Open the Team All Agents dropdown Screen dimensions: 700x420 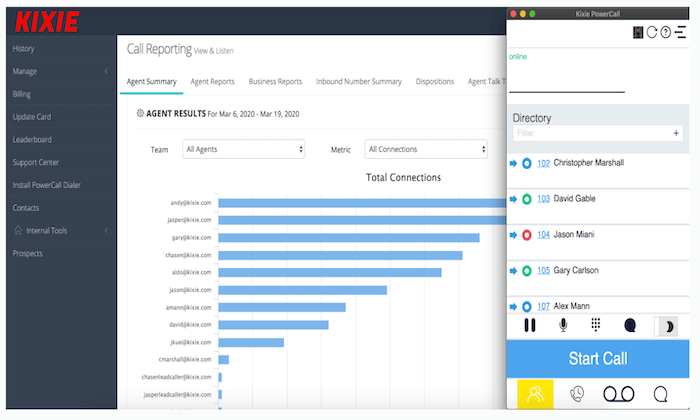pyautogui.click(x=244, y=149)
